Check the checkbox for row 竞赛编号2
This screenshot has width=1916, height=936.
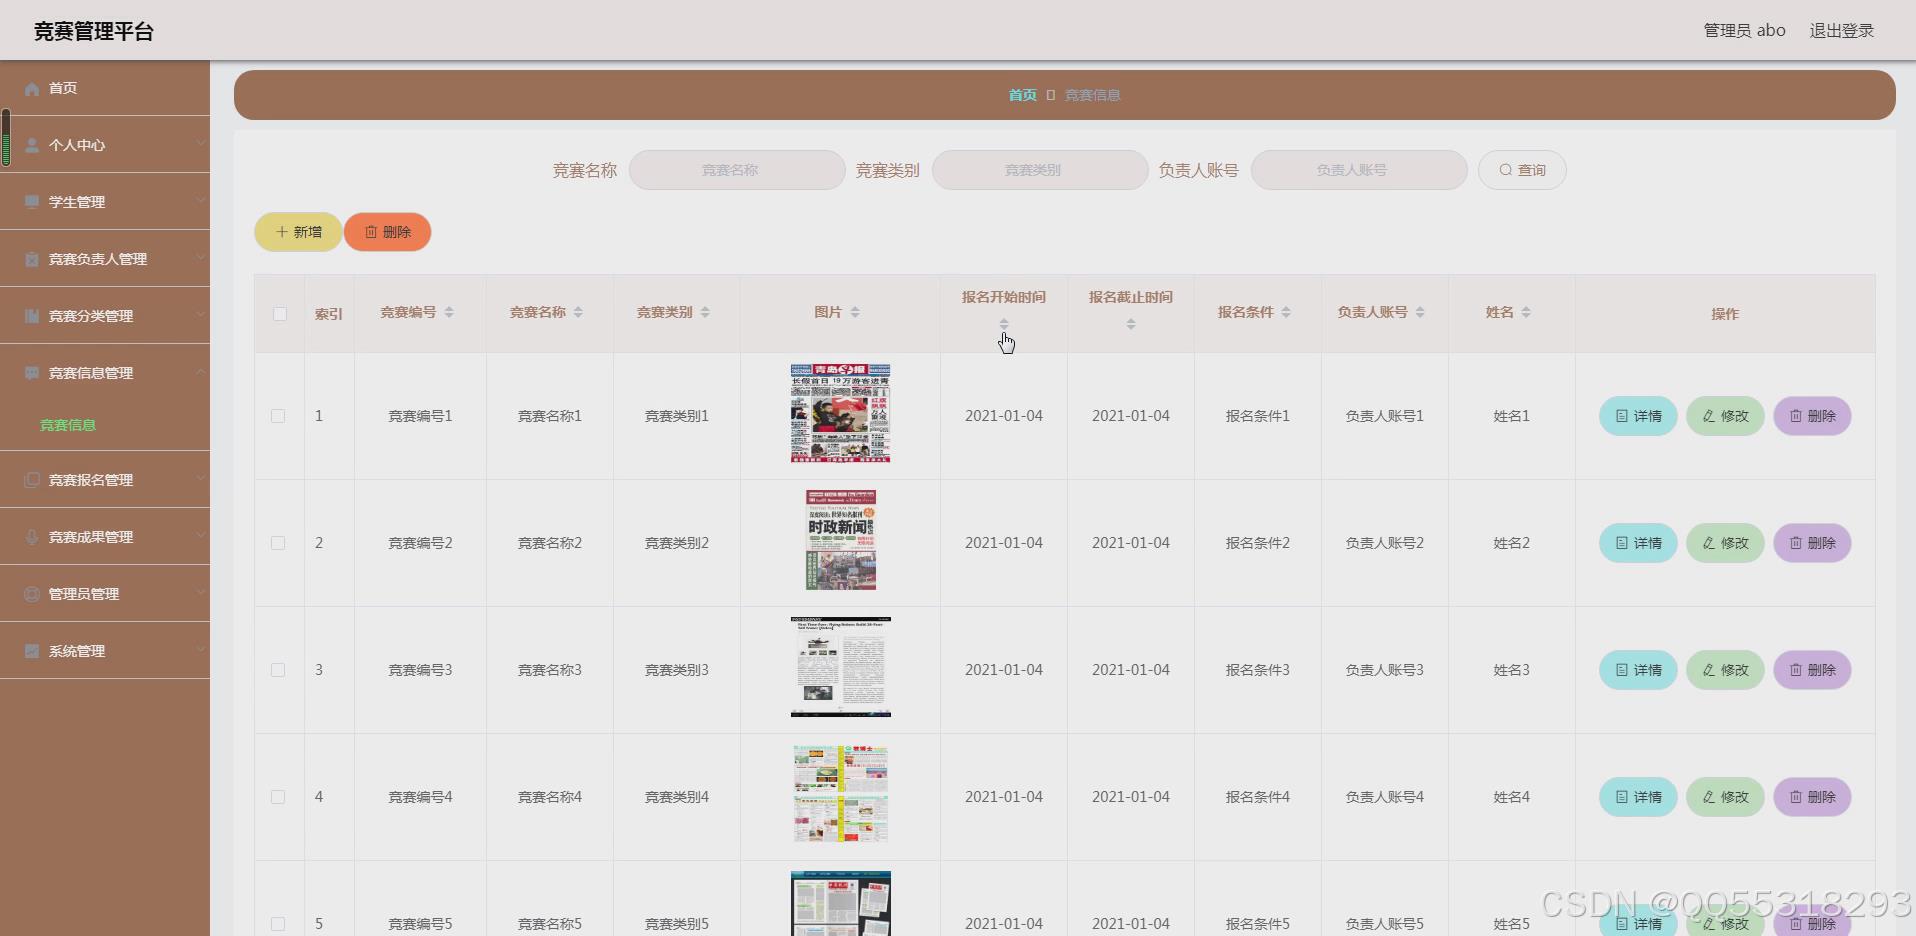[x=278, y=543]
